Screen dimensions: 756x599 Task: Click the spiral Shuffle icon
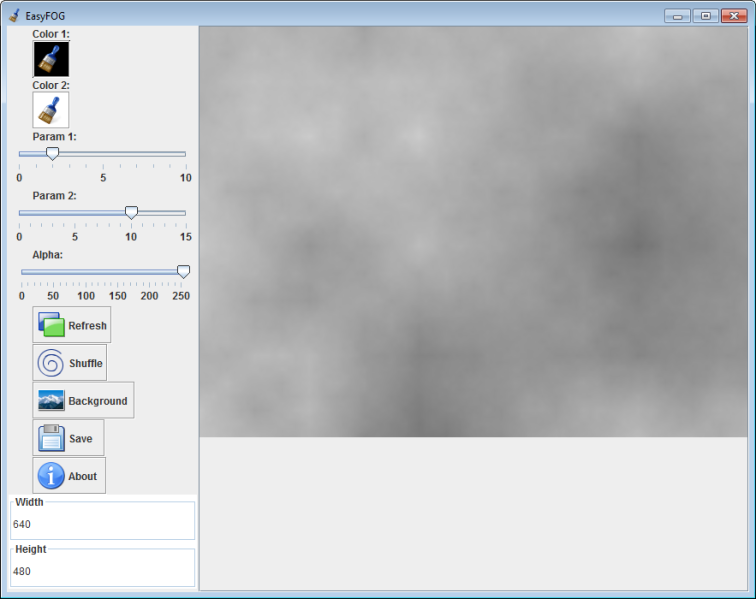pos(51,363)
